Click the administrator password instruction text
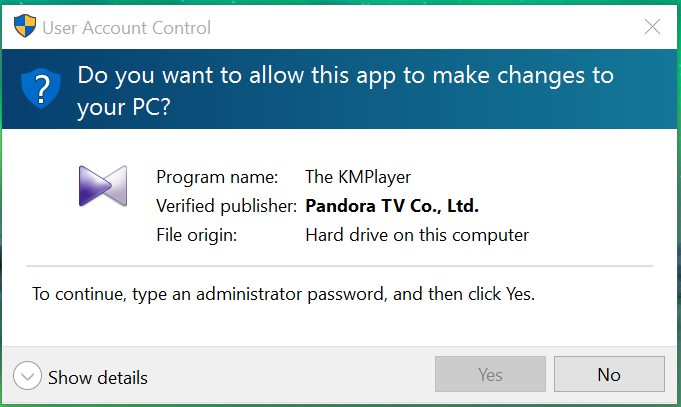 pyautogui.click(x=284, y=294)
